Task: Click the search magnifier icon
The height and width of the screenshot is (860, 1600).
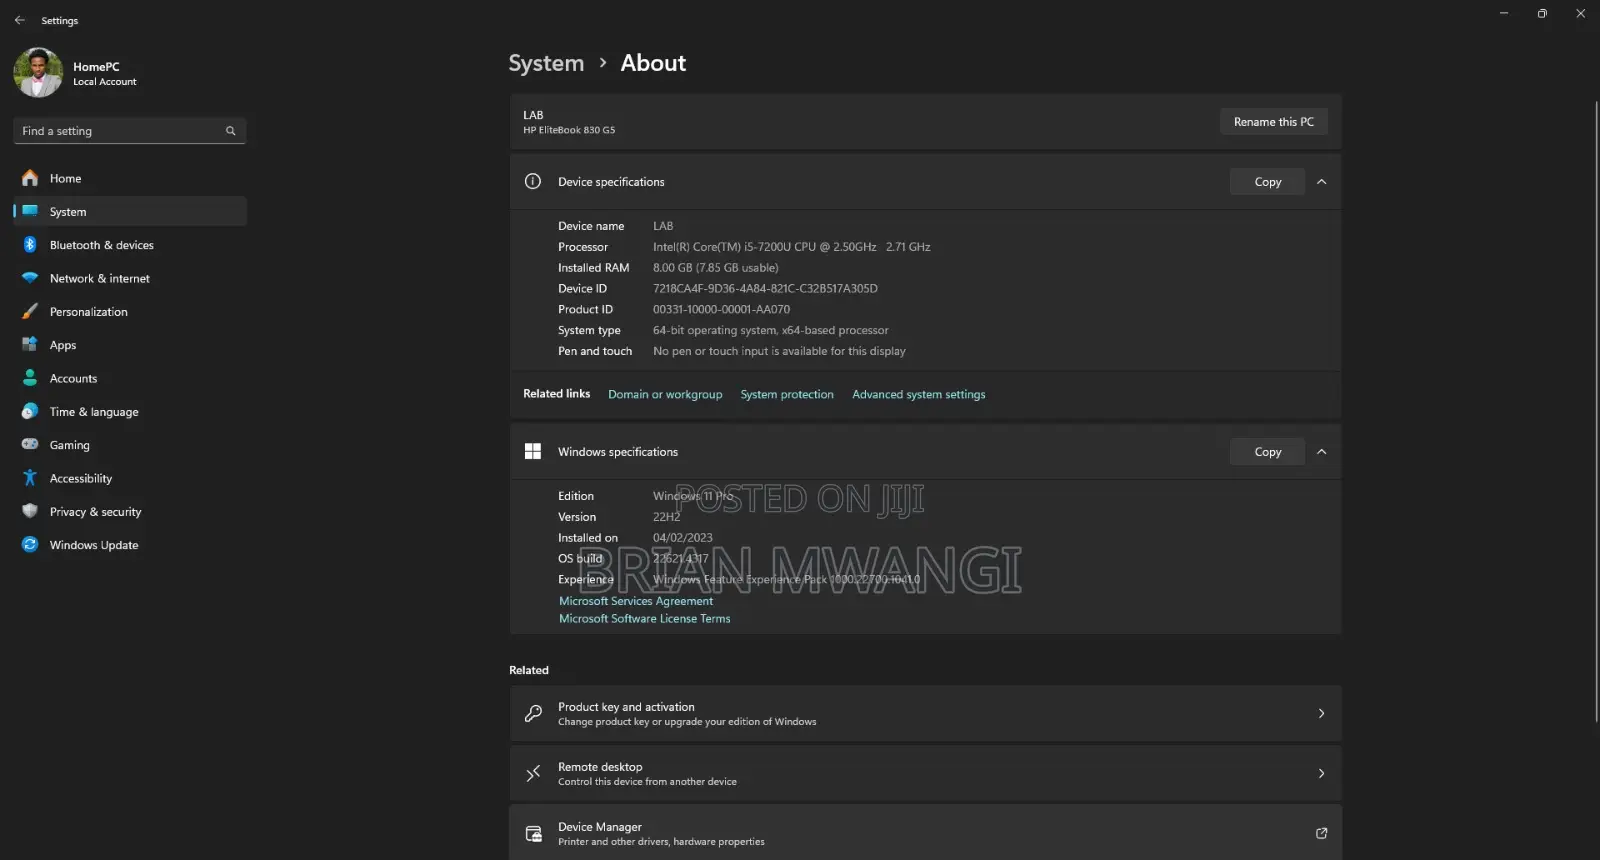Action: tap(230, 131)
